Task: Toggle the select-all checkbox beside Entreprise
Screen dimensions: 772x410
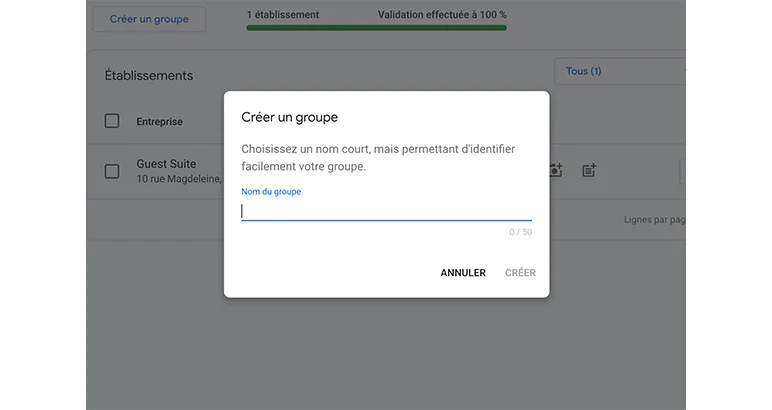Action: pyautogui.click(x=112, y=122)
